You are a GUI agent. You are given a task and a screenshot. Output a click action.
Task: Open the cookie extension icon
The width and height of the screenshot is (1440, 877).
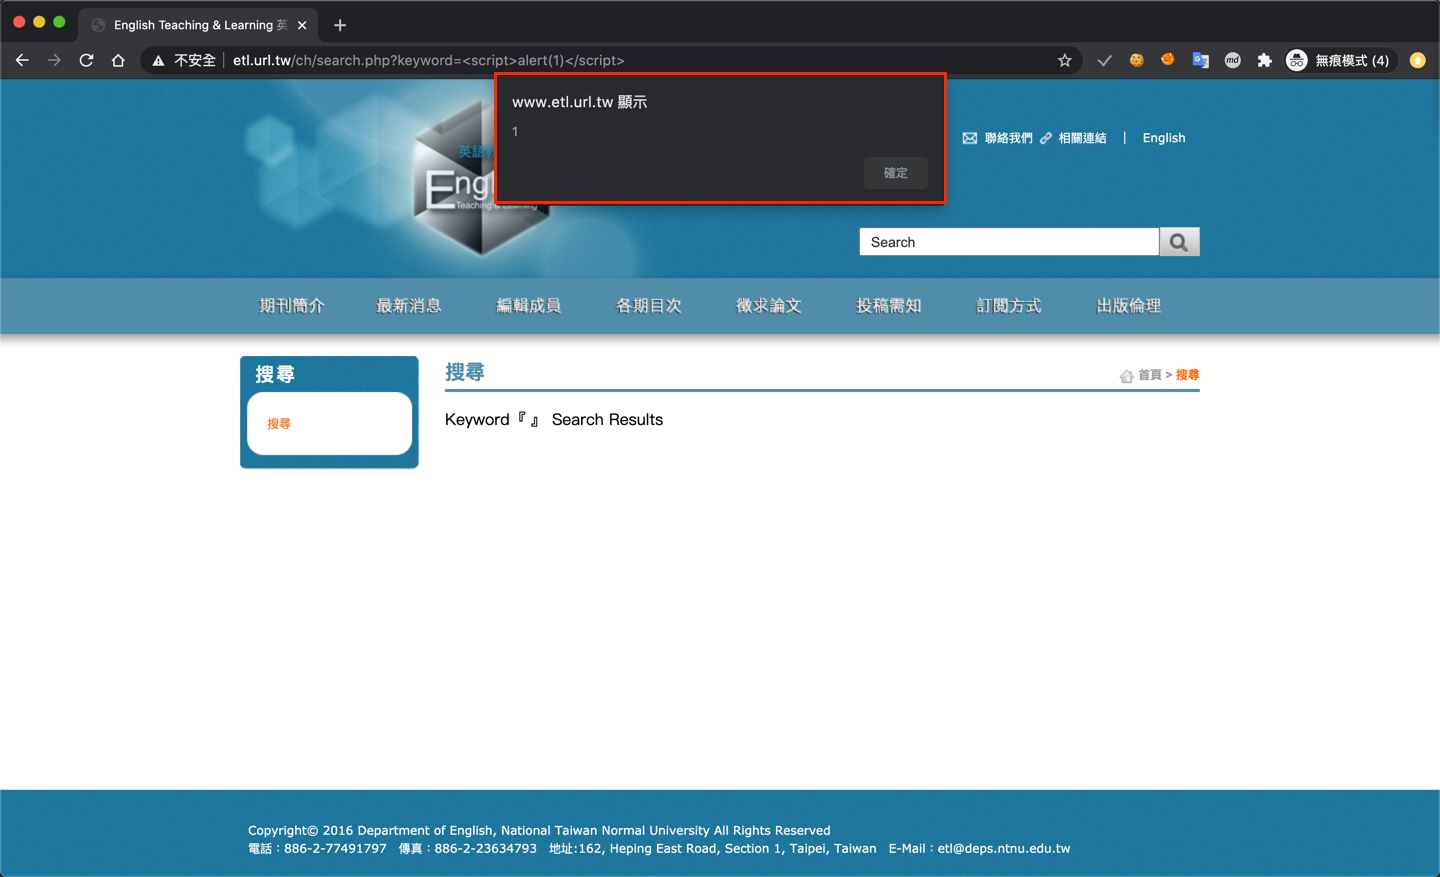(1136, 60)
